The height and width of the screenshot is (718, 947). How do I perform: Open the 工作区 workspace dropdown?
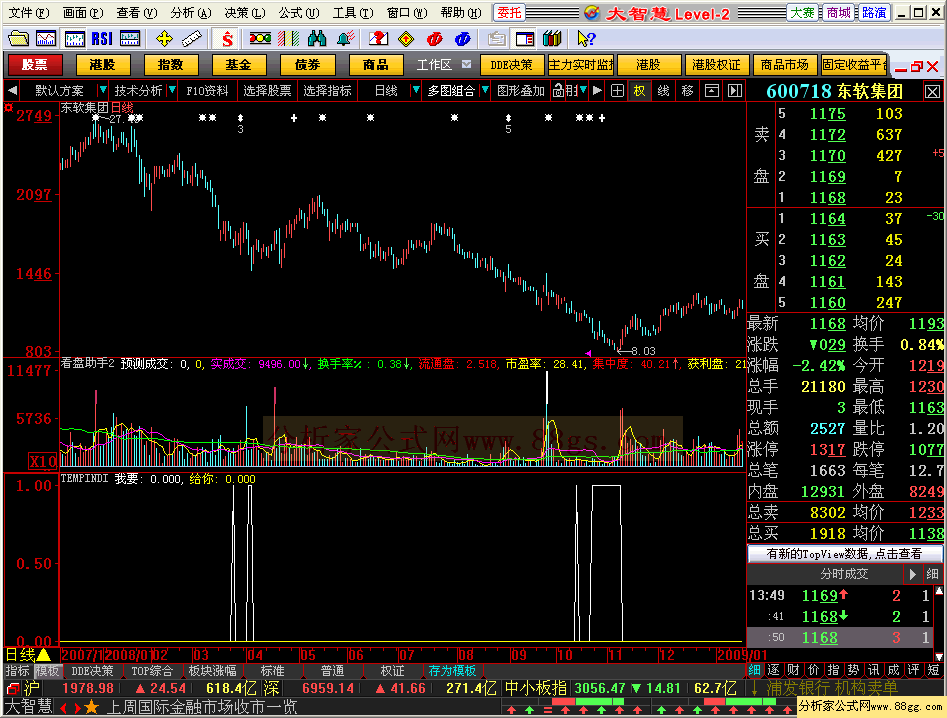click(x=466, y=64)
